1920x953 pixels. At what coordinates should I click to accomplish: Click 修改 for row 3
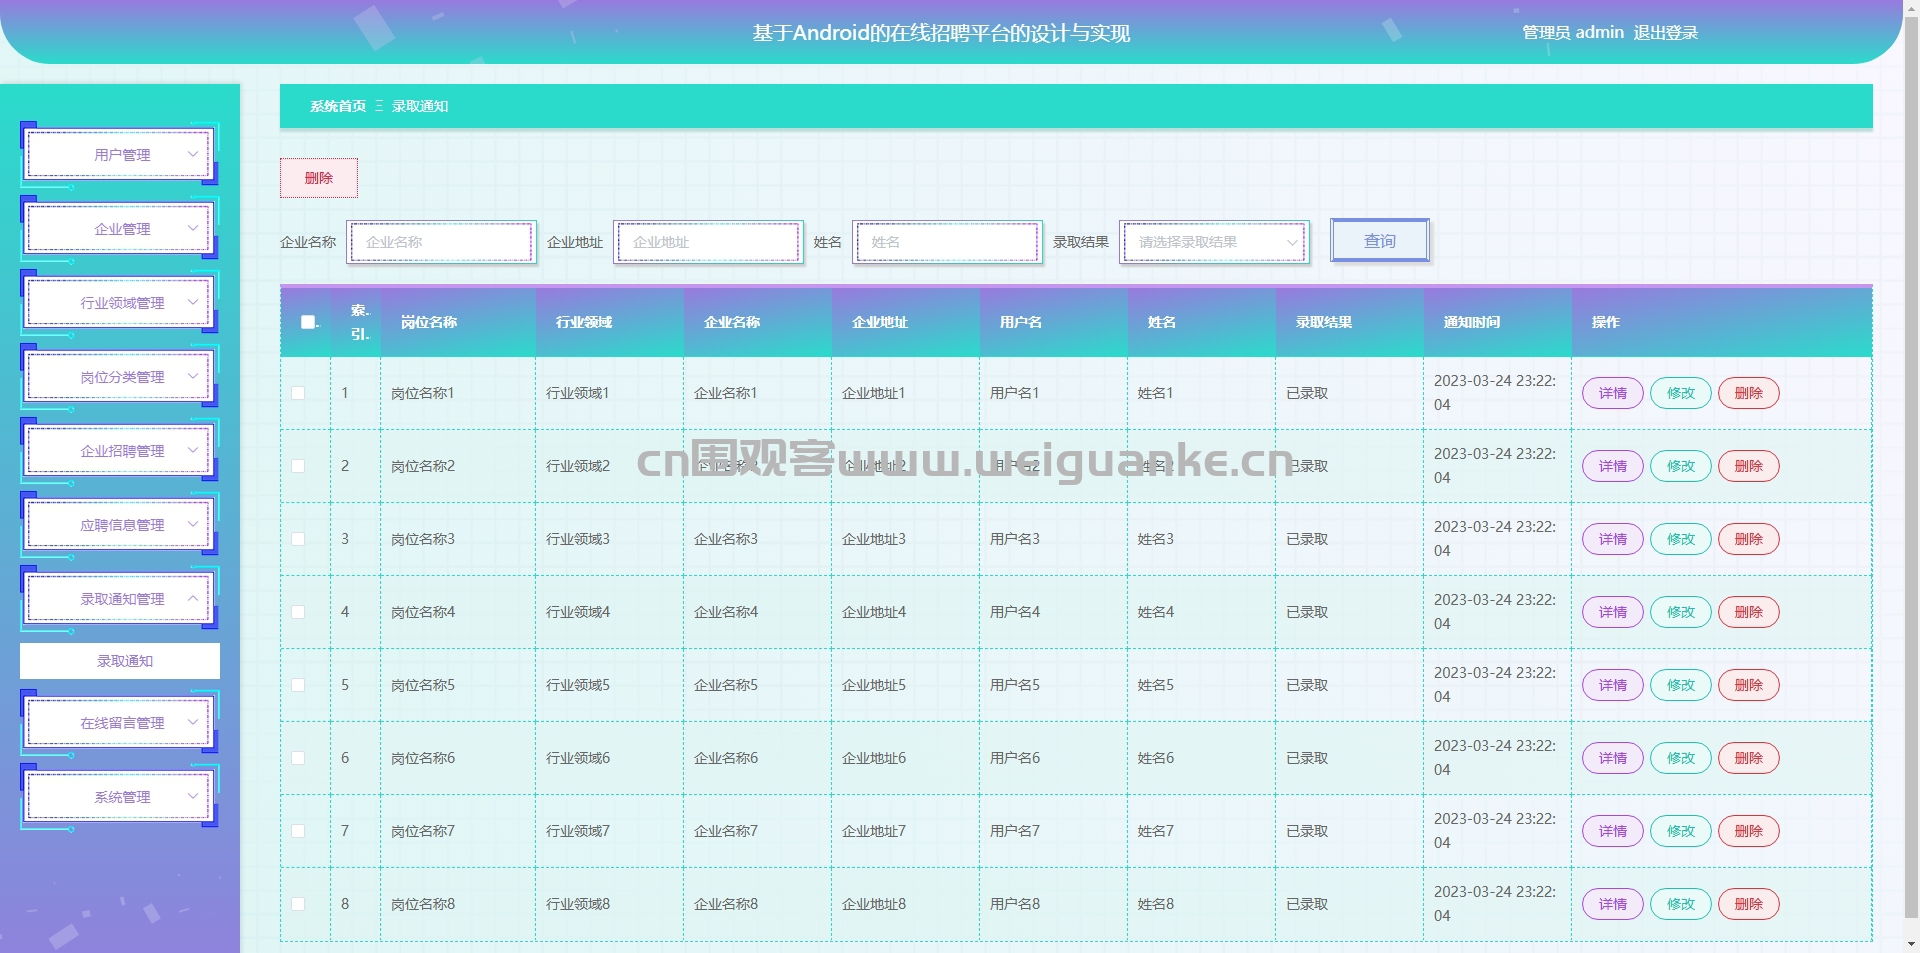pyautogui.click(x=1680, y=539)
